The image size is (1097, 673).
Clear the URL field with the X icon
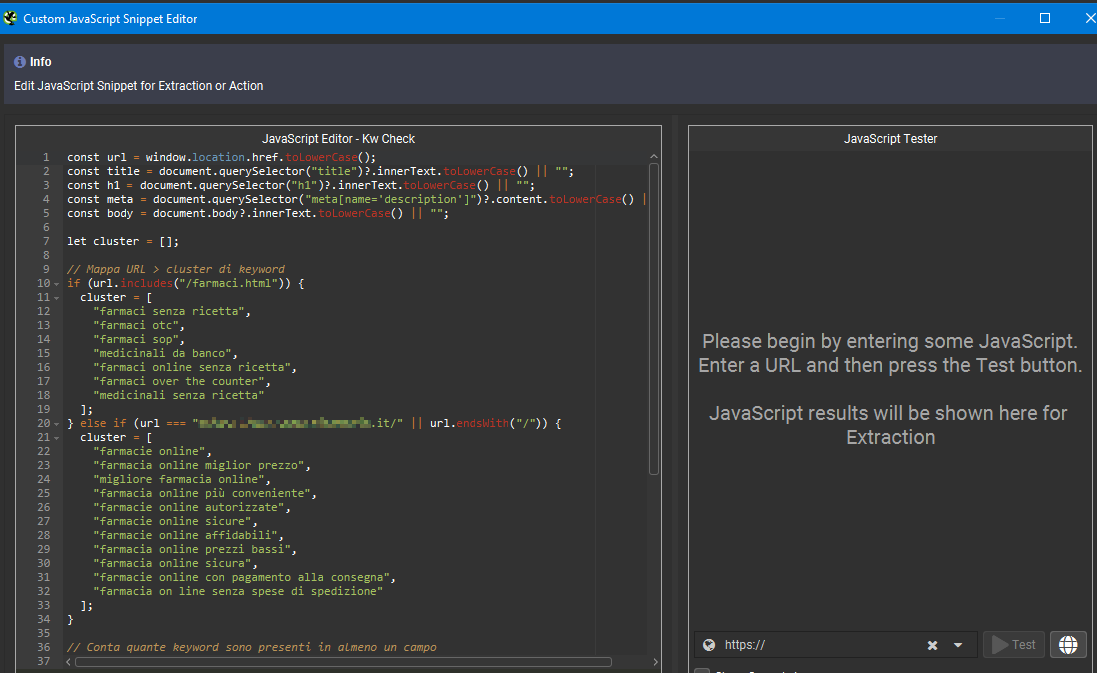tap(932, 646)
